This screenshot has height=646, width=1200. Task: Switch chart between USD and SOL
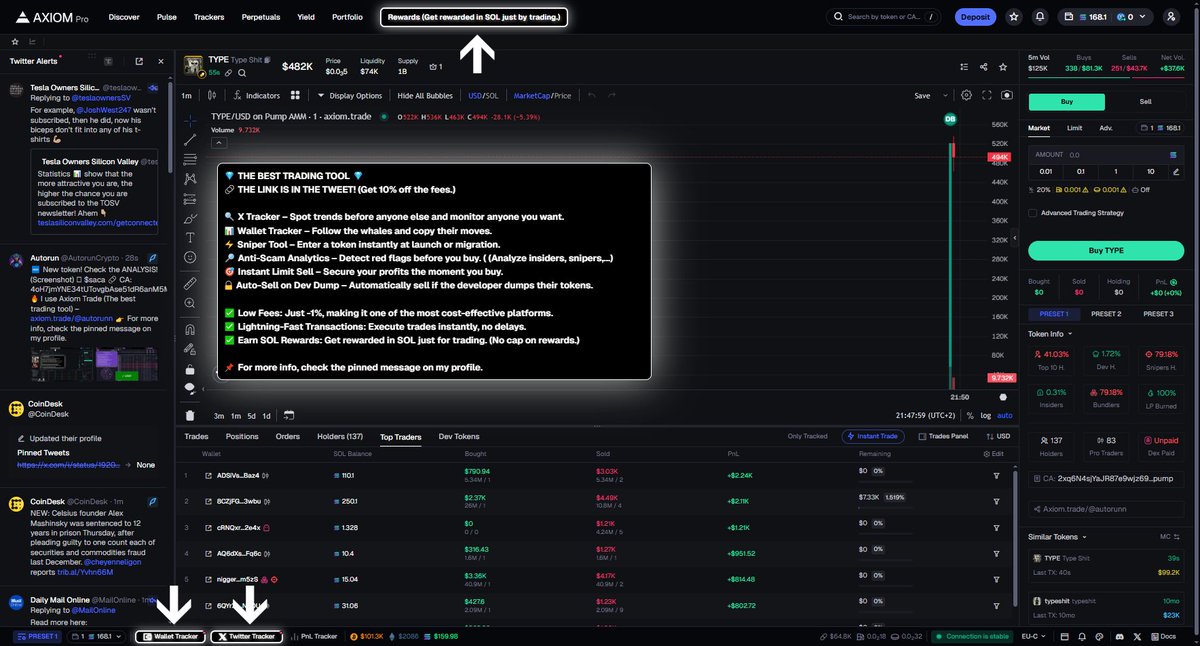pyautogui.click(x=483, y=95)
